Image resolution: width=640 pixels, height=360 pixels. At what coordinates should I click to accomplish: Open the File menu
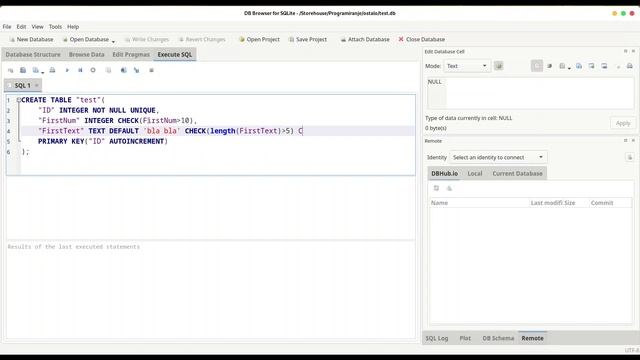[x=7, y=27]
